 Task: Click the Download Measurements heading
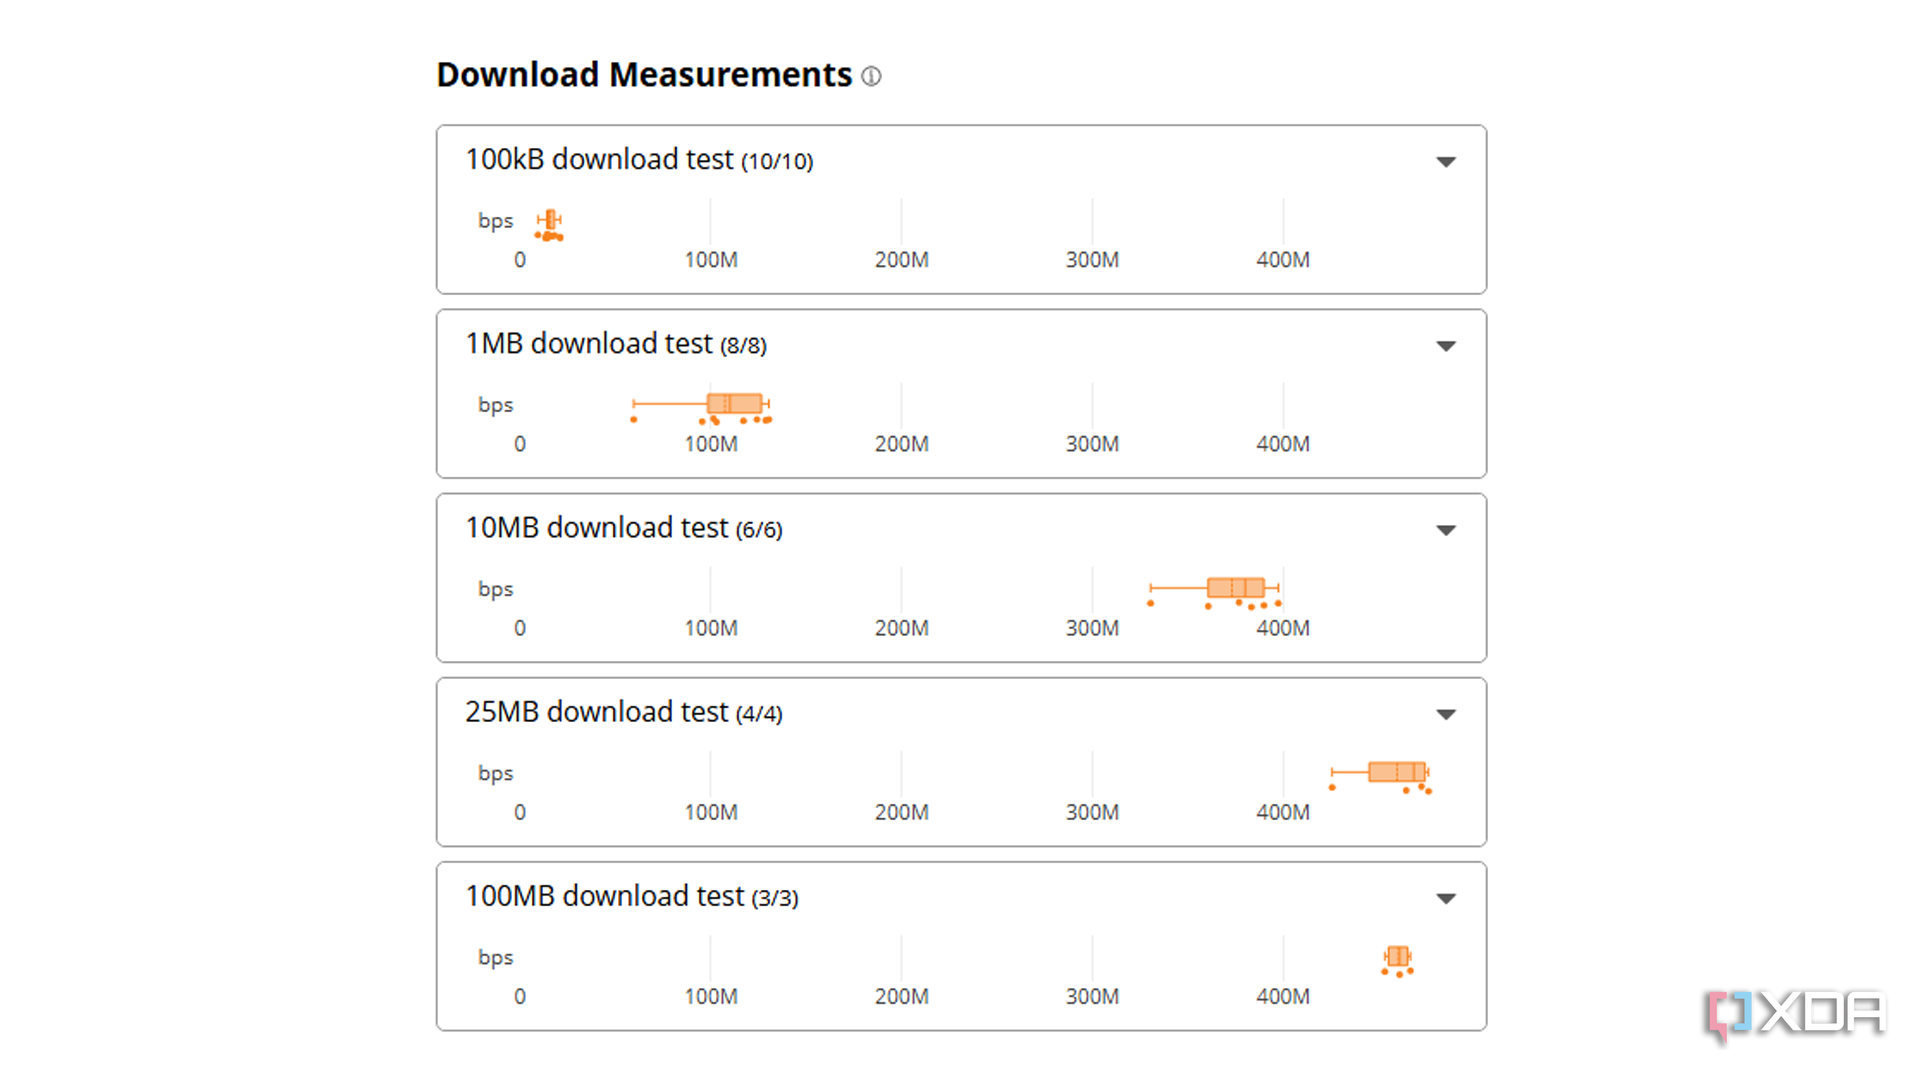point(644,75)
